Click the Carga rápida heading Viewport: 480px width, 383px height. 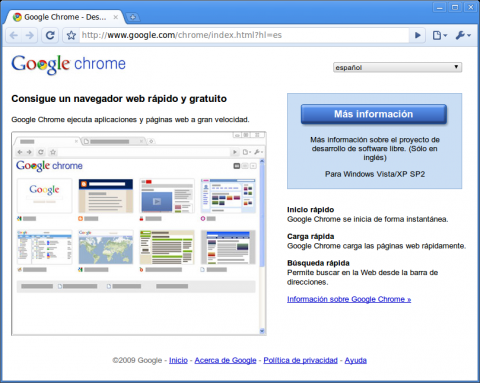coord(310,236)
